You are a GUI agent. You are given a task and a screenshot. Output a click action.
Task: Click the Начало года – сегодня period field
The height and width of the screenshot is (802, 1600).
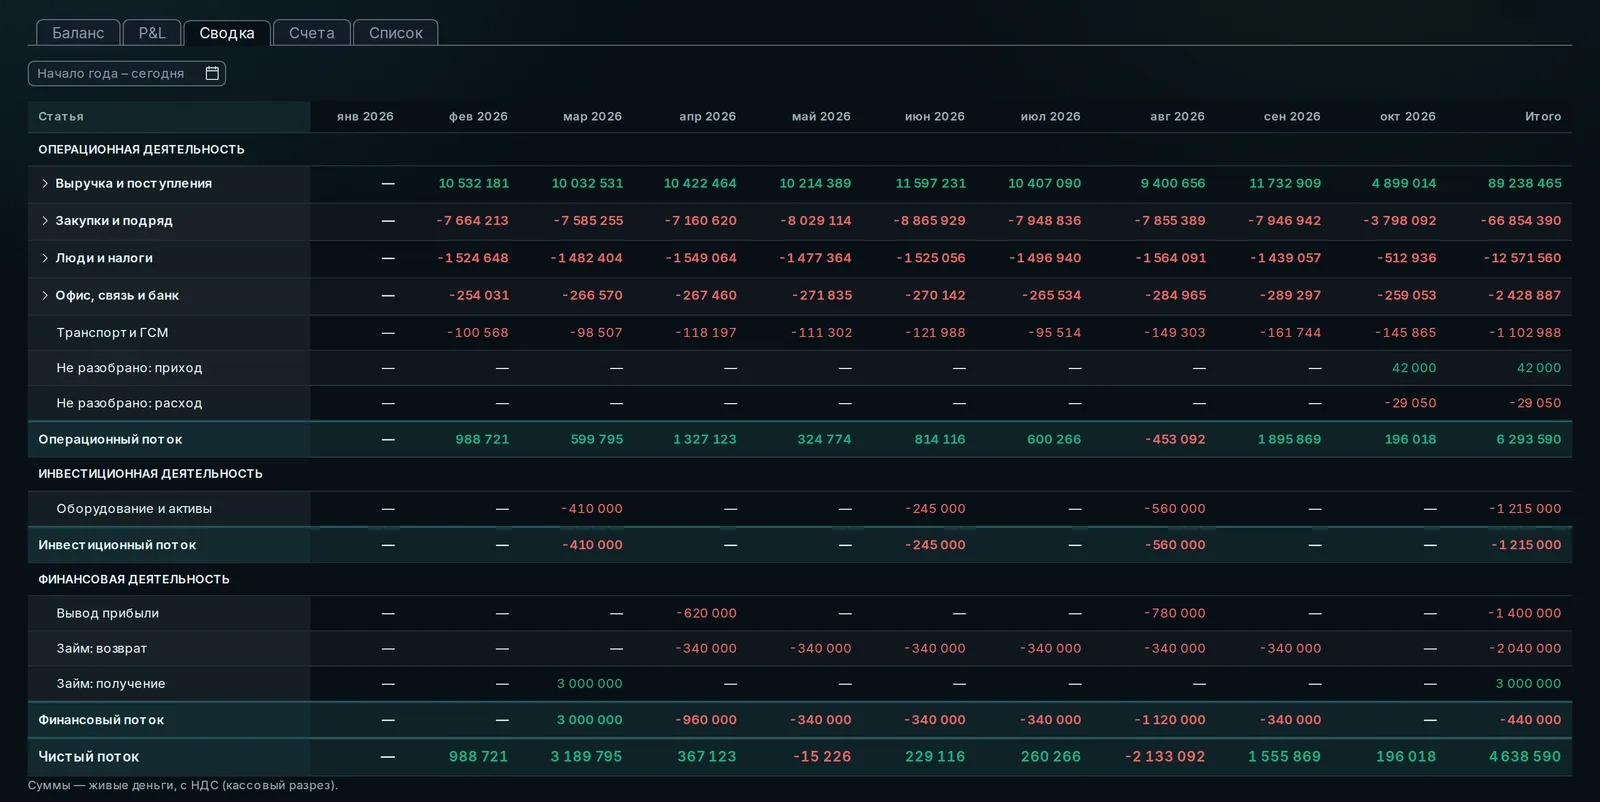click(x=127, y=73)
